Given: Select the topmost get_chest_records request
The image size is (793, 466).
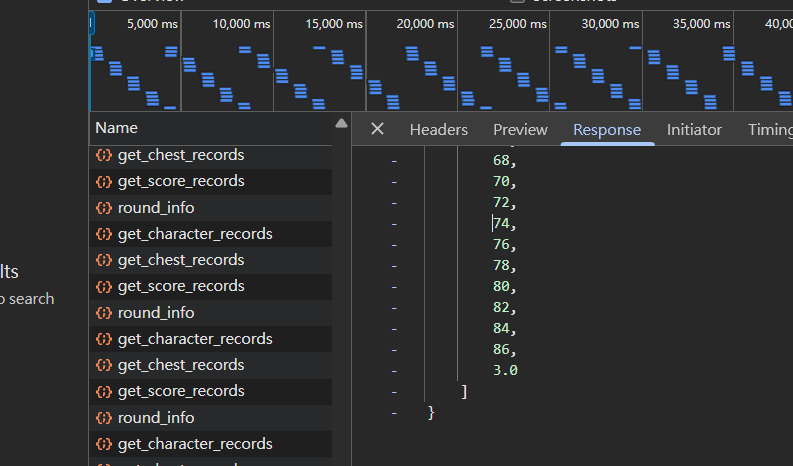Looking at the screenshot, I should [210, 155].
